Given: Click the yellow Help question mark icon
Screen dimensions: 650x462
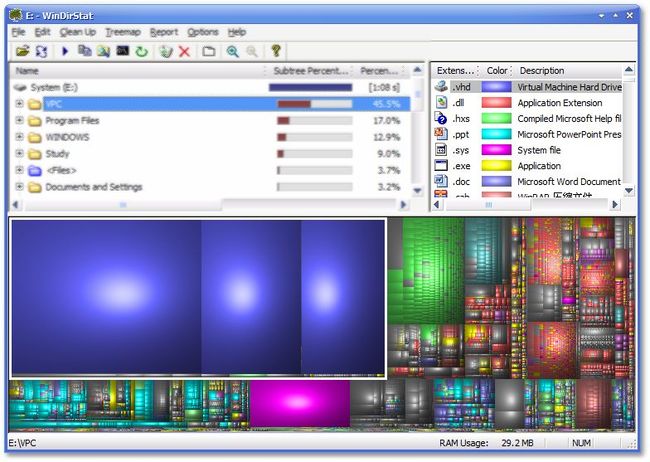Looking at the screenshot, I should pos(276,51).
